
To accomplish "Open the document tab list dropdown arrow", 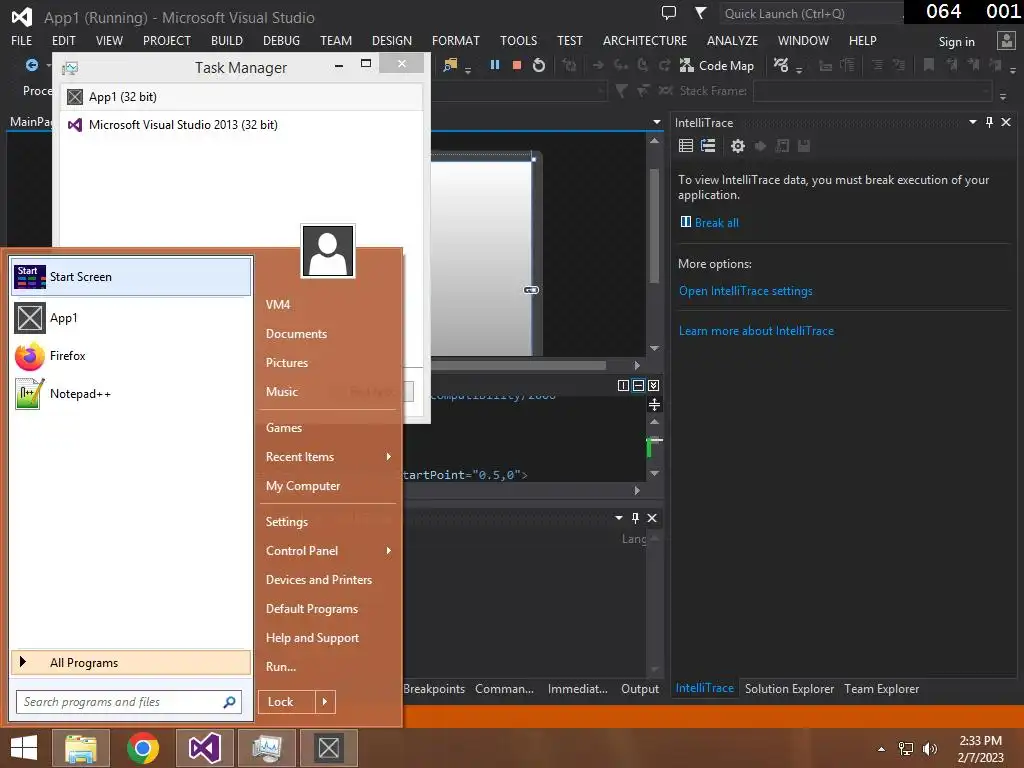I will pyautogui.click(x=656, y=122).
